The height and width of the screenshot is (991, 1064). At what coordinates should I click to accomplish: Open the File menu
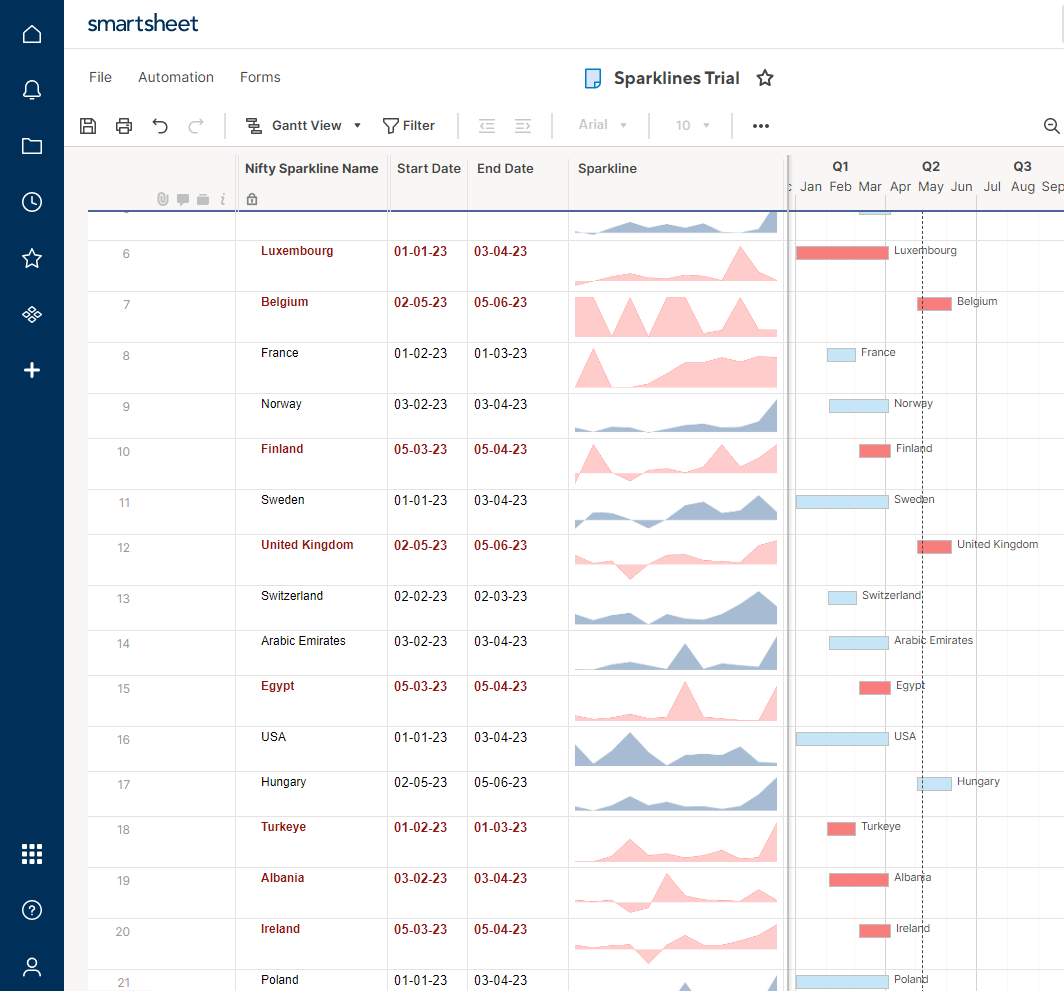(100, 77)
